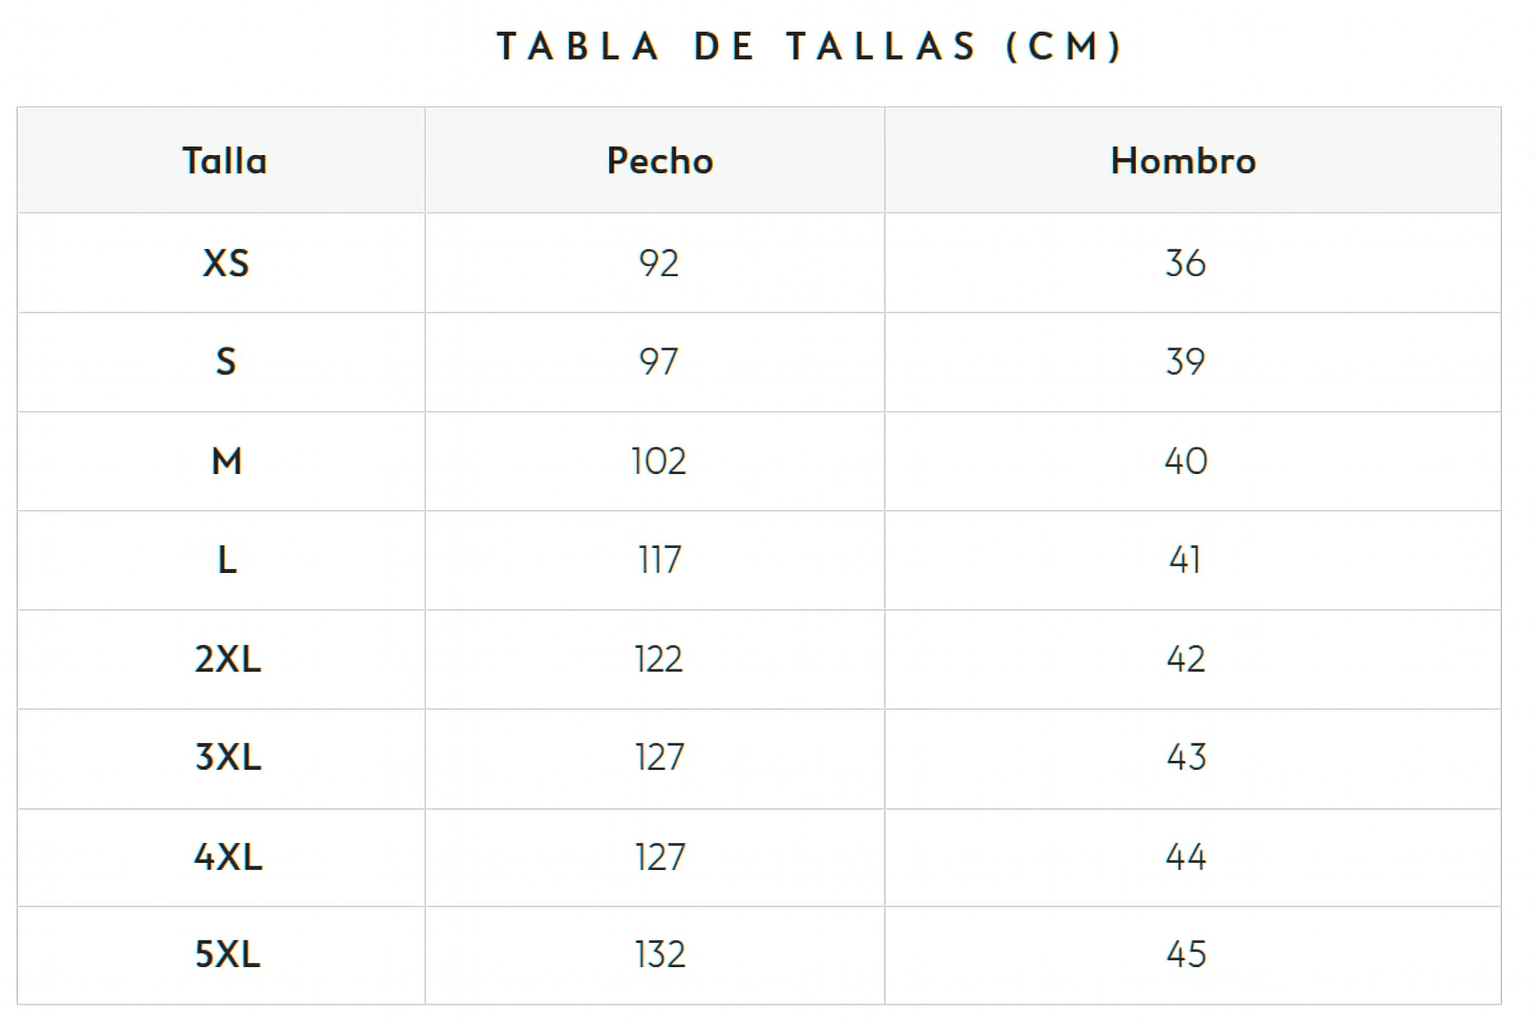Screen dimensions: 1536x1024
Task: Click the 2XL size row label
Action: [228, 659]
